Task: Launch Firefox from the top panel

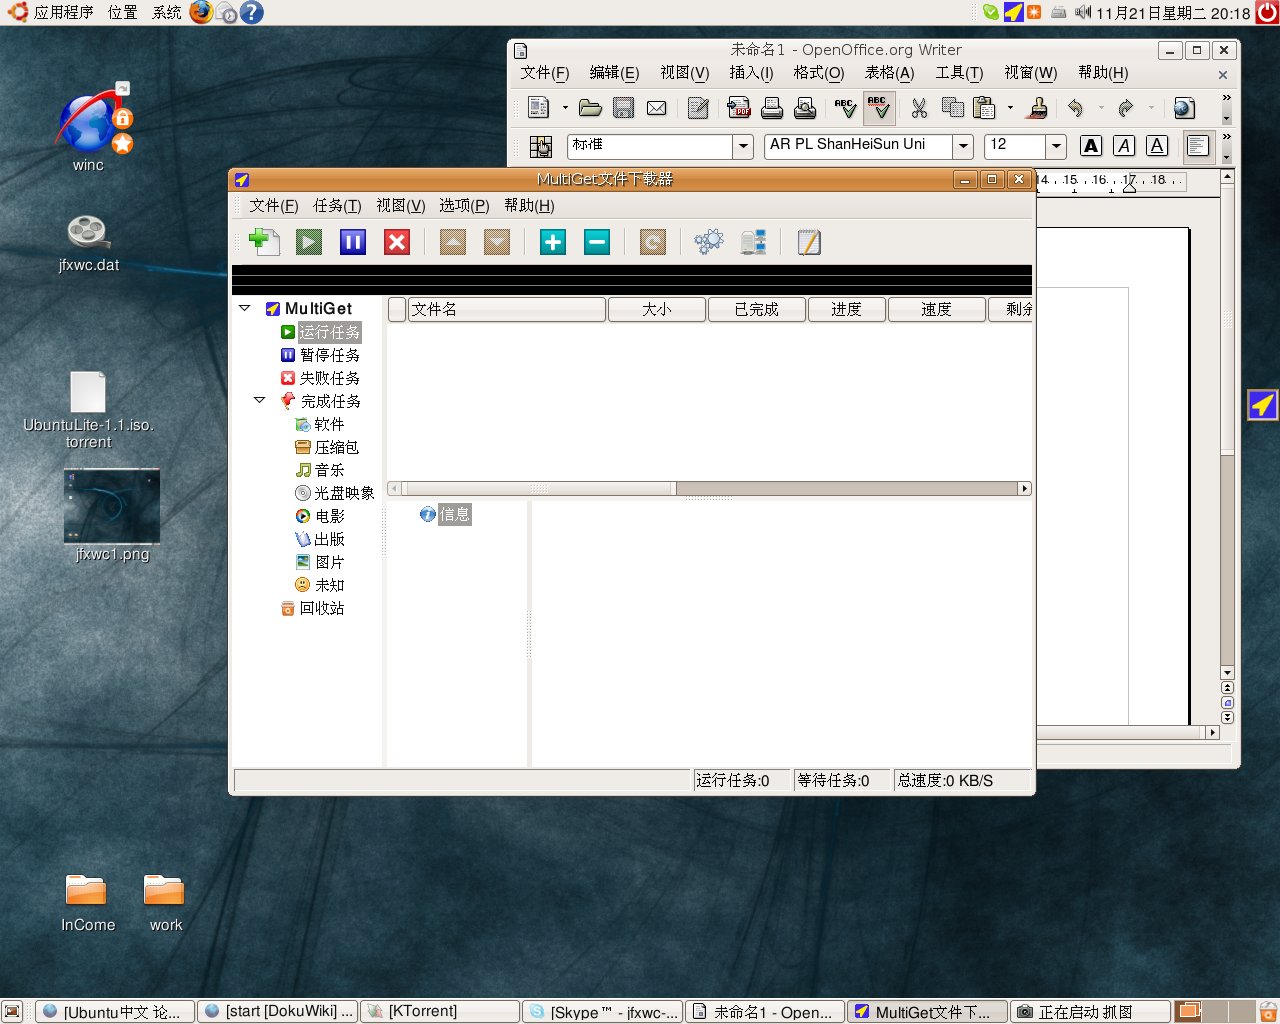Action: click(201, 12)
